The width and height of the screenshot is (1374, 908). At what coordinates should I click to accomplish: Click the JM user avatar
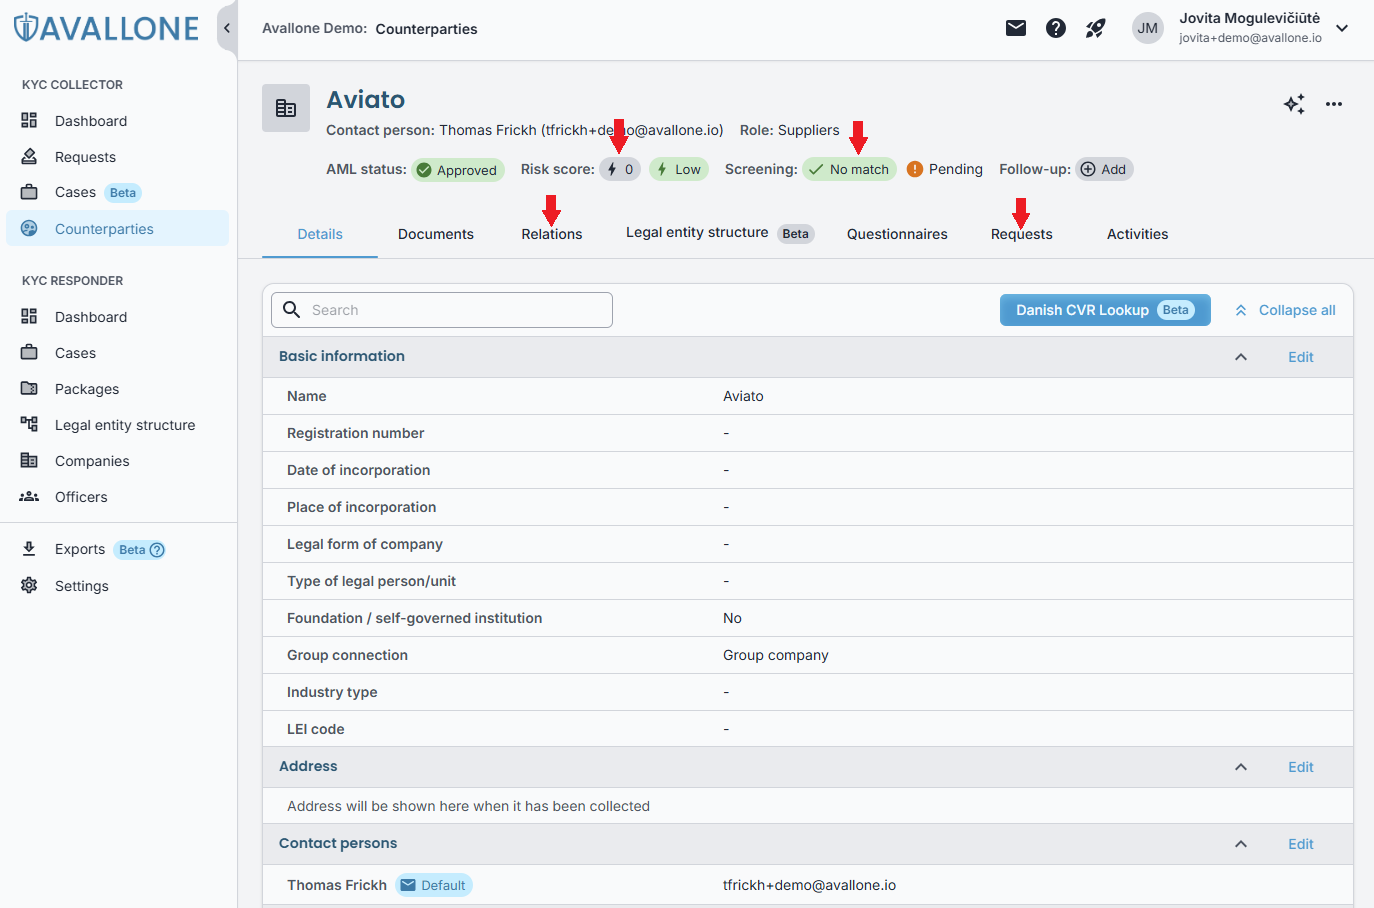1148,28
